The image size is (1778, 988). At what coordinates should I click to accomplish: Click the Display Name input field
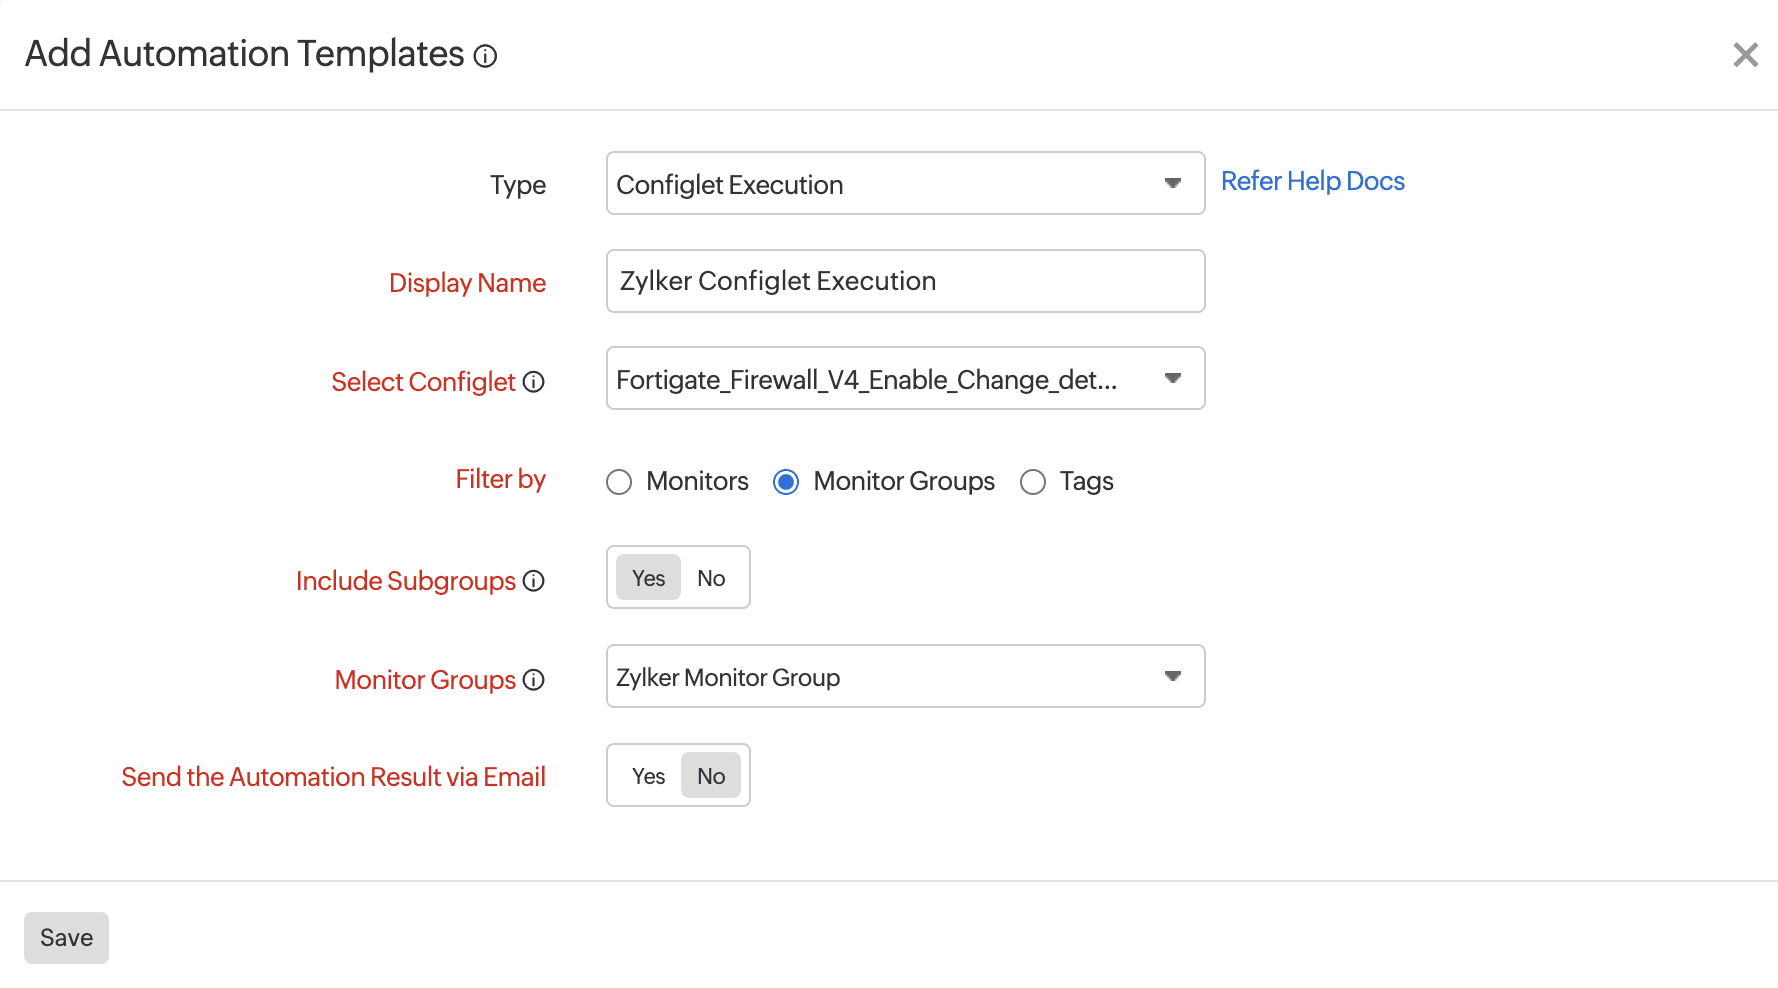pos(905,281)
